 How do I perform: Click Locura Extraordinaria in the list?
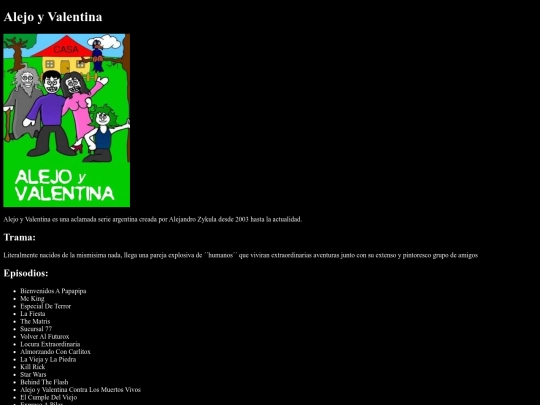[x=50, y=344]
